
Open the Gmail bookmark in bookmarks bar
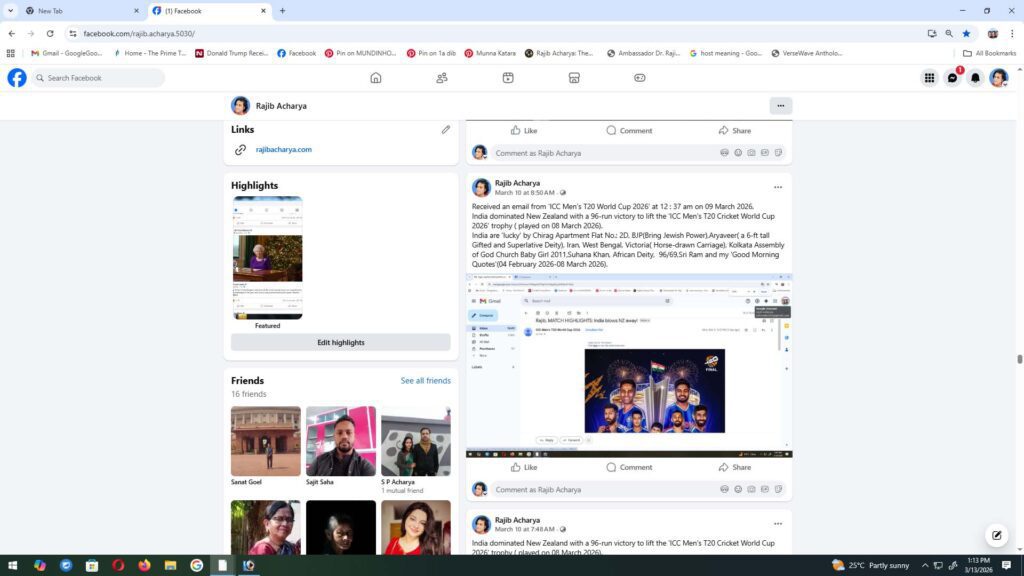tap(66, 53)
